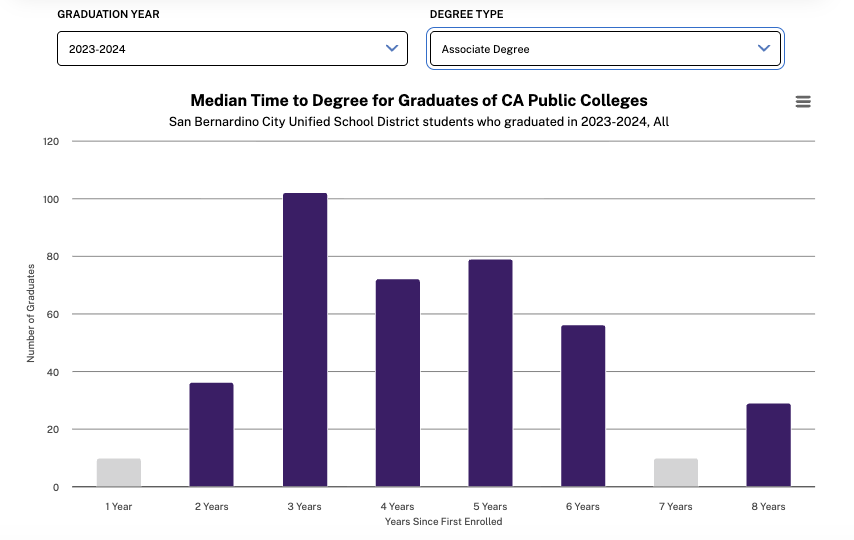Click the gray 1 Year bar
854x540 pixels.
[119, 473]
